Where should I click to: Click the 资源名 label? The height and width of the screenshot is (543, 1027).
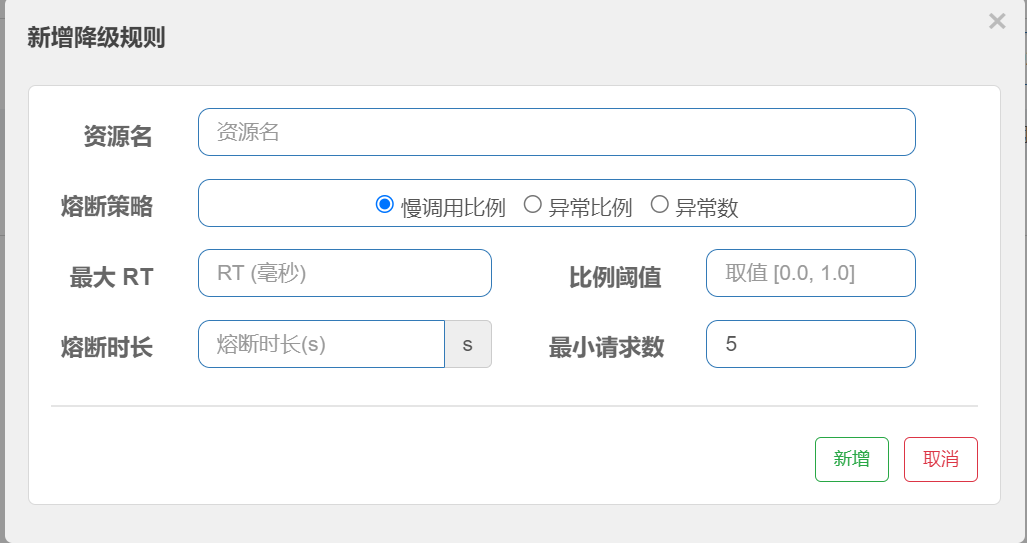118,136
